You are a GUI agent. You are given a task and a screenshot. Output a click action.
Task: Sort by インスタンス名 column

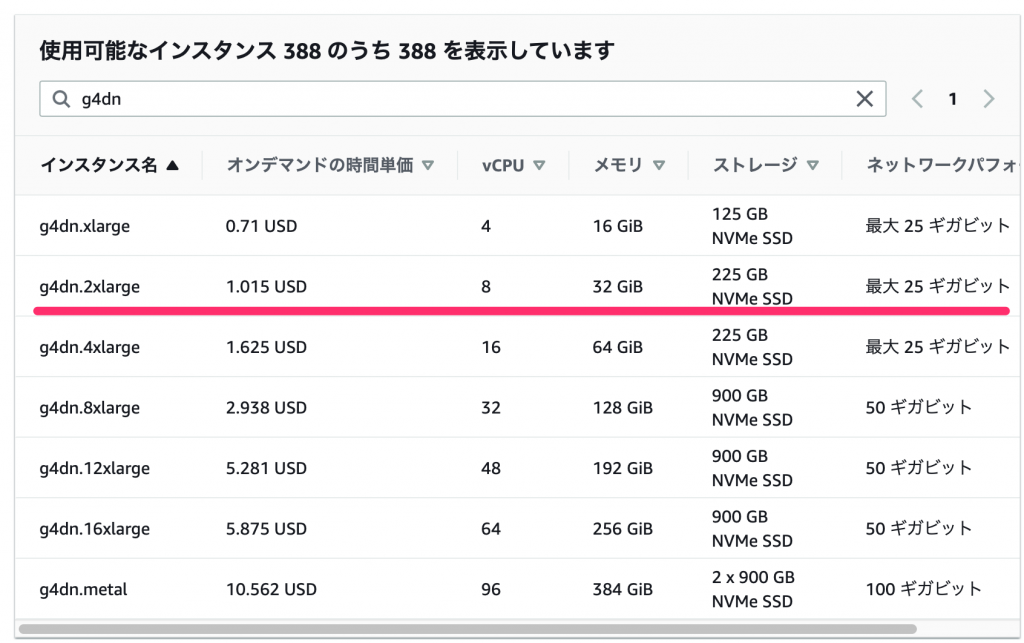coord(109,165)
